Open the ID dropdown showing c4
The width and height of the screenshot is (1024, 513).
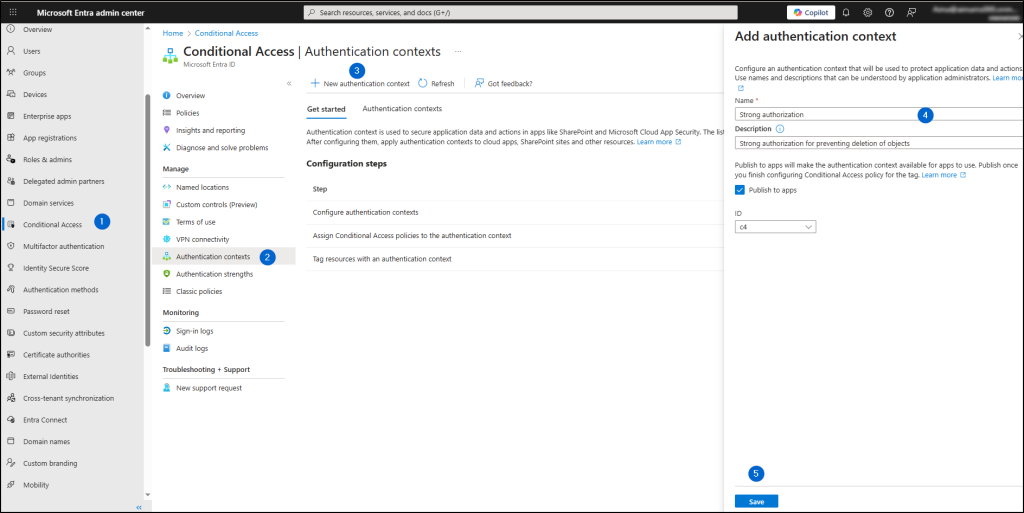(775, 226)
